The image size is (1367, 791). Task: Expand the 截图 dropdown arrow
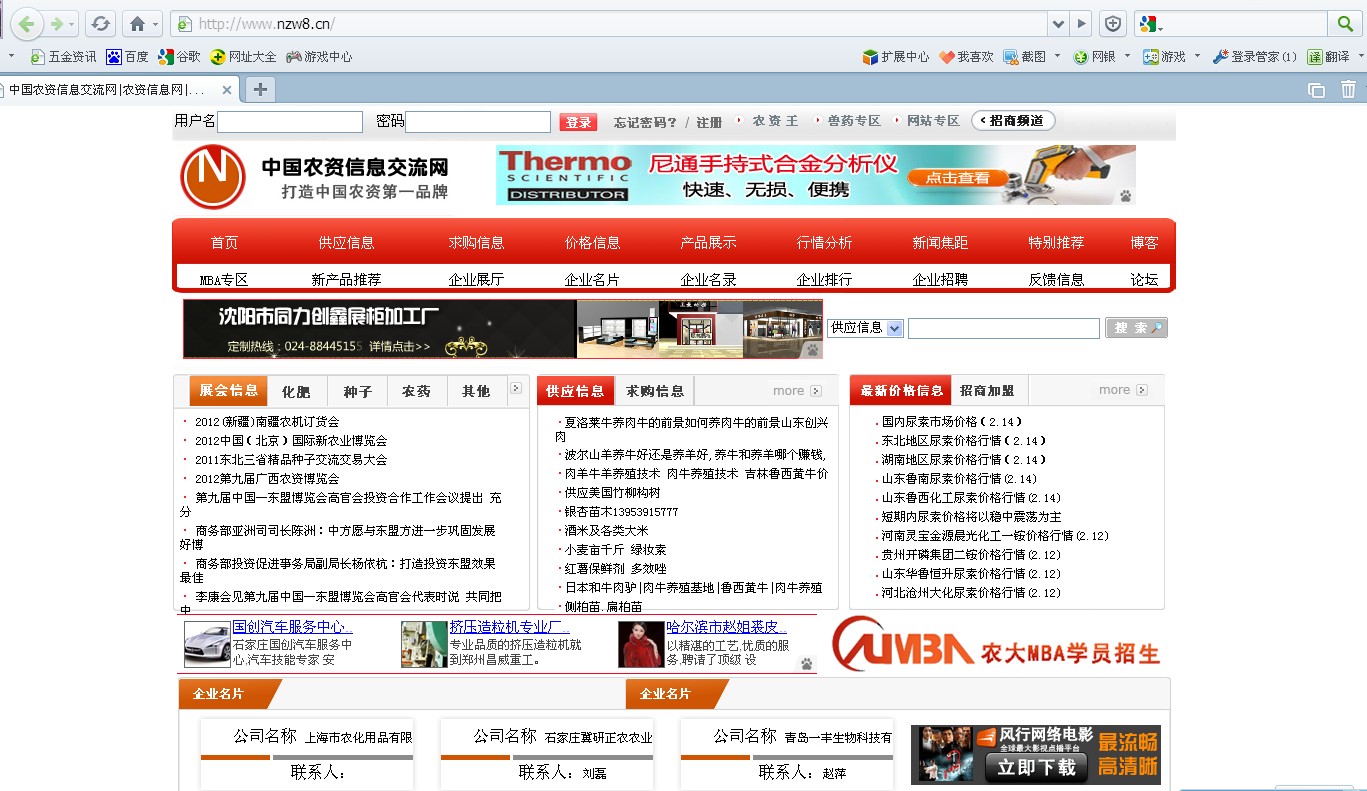1057,57
